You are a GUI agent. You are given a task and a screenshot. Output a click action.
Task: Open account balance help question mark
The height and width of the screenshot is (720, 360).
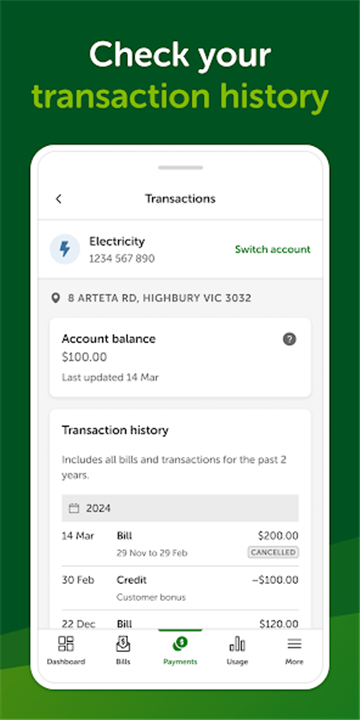coord(289,339)
